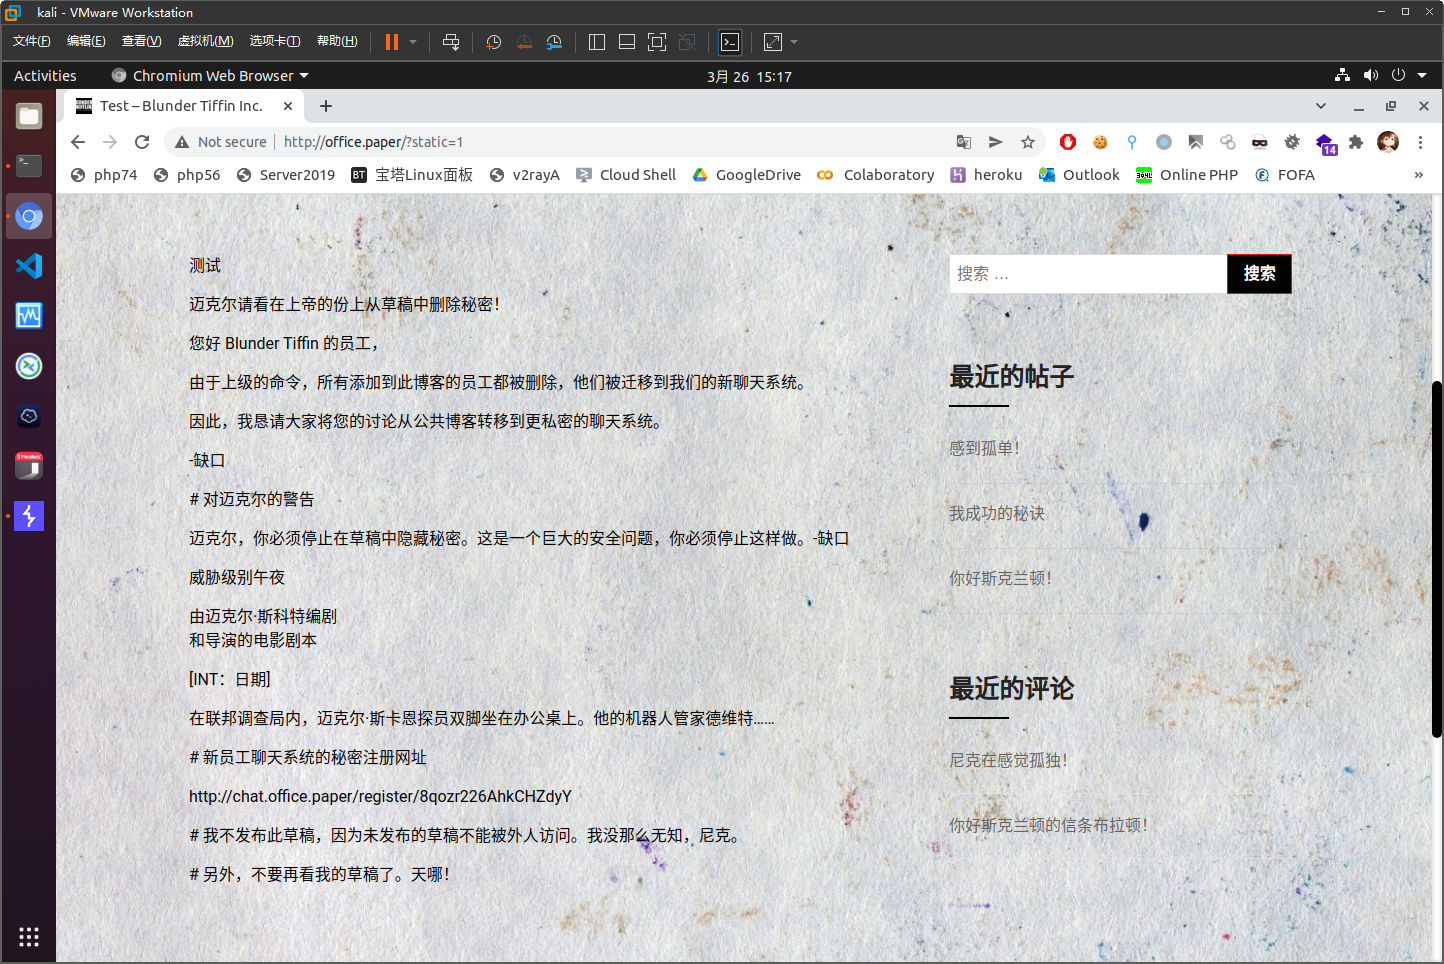Take a VM snapshot with the snapshot icon
The image size is (1444, 964).
click(x=493, y=41)
